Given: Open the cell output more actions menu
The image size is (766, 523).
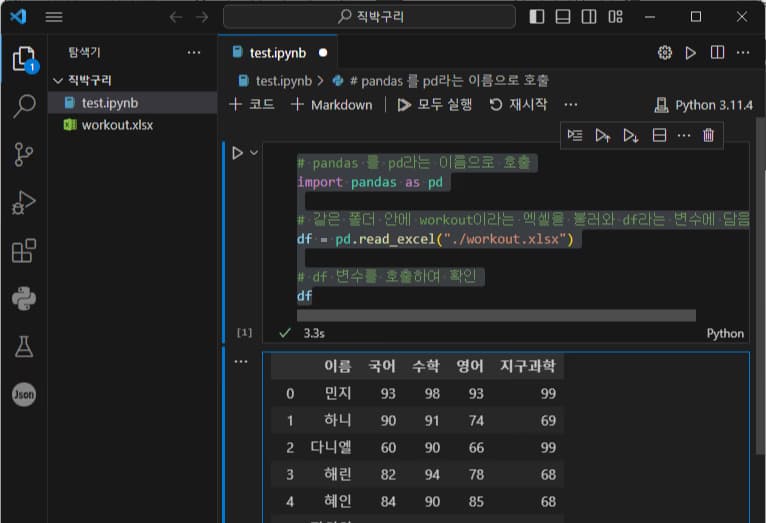Looking at the screenshot, I should point(240,361).
